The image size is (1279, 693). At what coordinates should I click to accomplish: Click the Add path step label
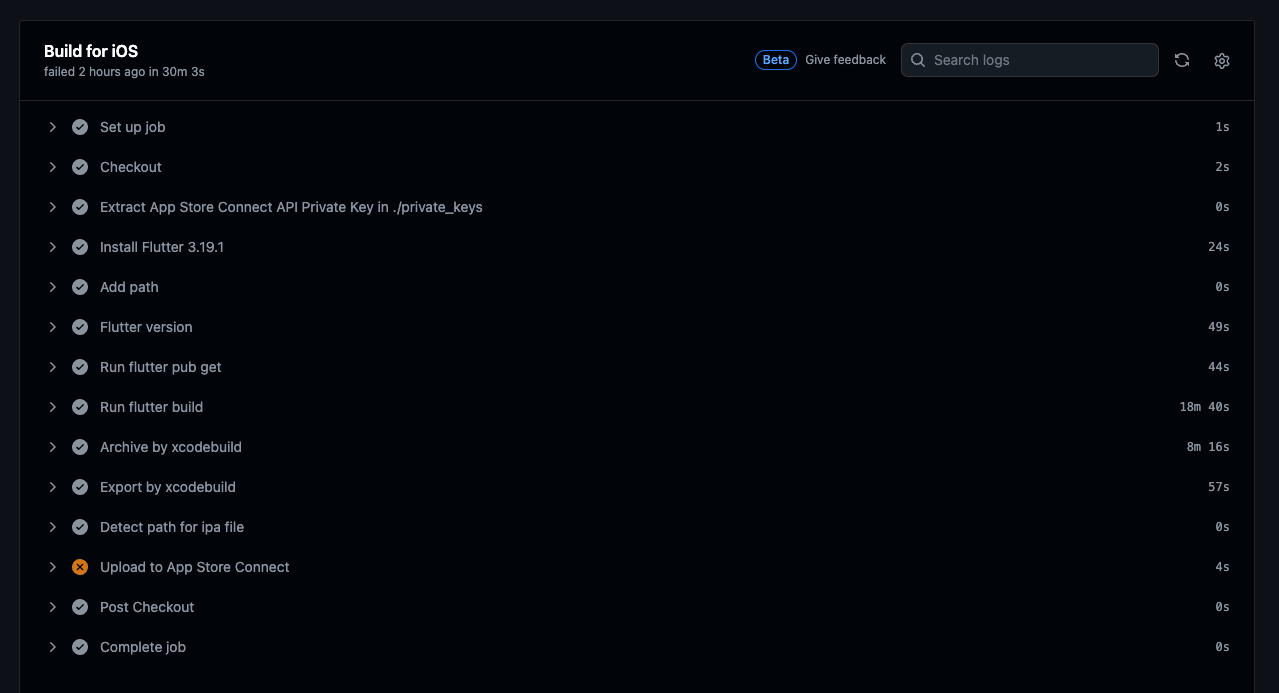[129, 287]
